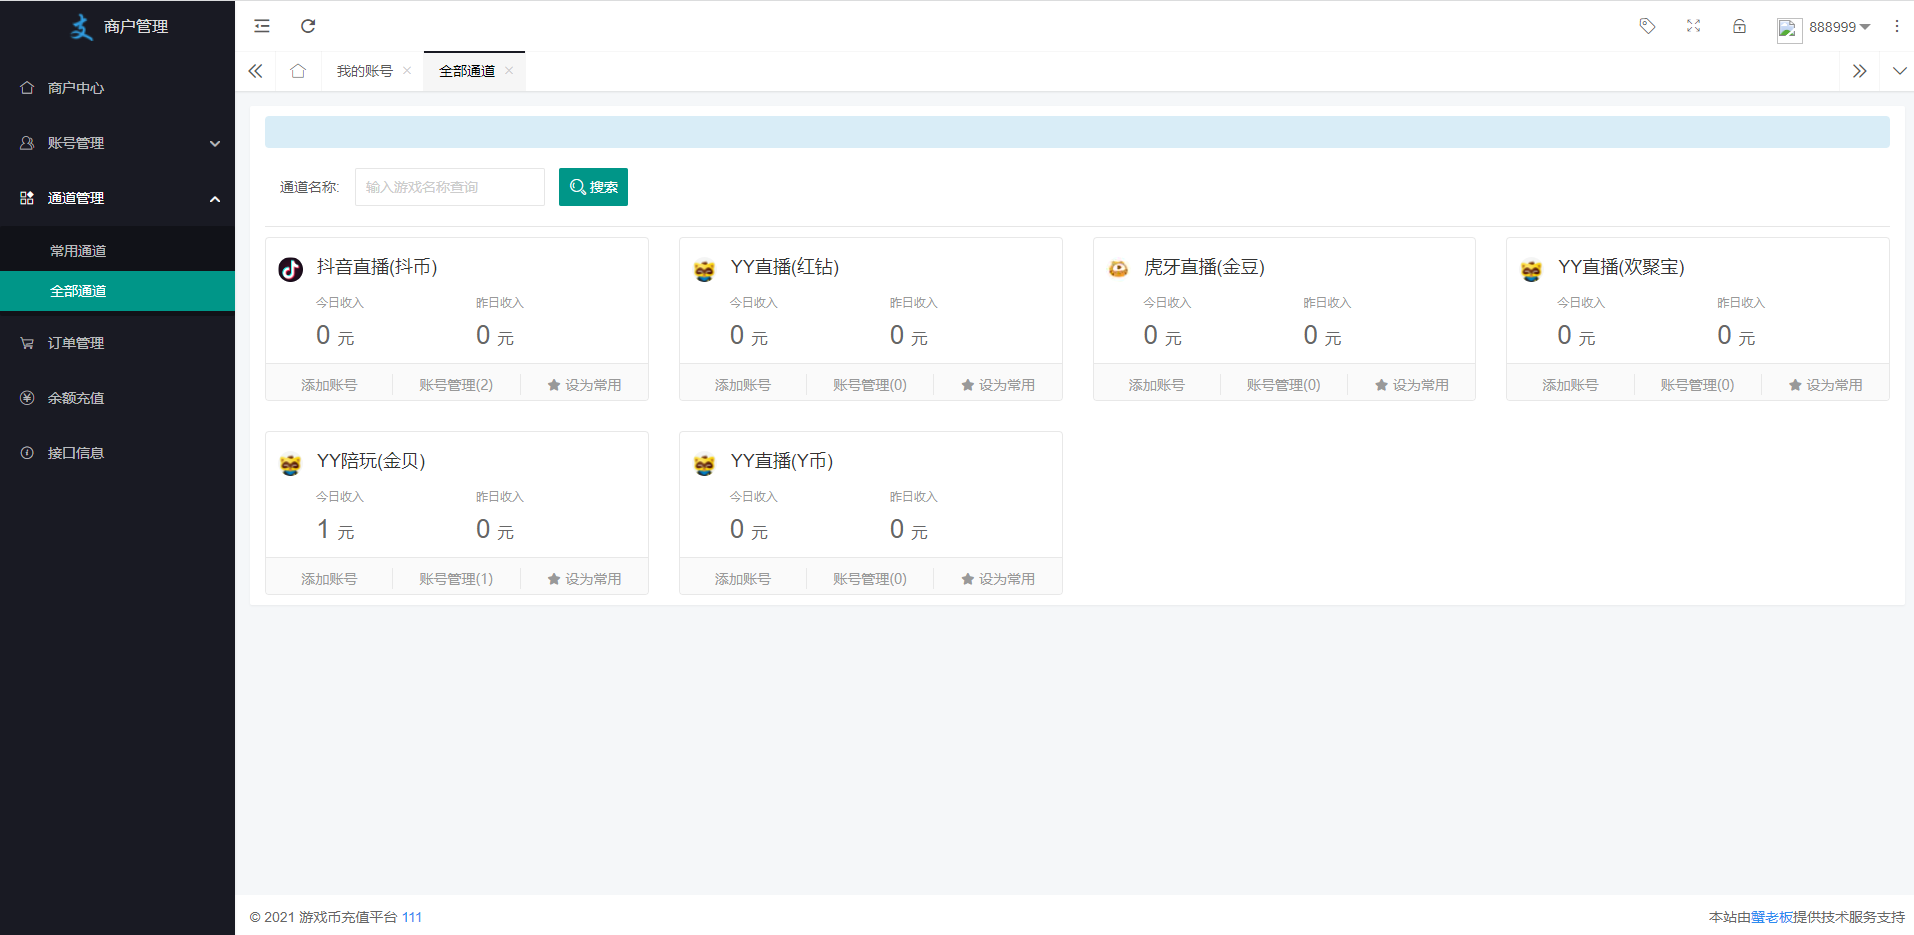Switch to the 我的账号 tab
1914x935 pixels.
(x=363, y=70)
